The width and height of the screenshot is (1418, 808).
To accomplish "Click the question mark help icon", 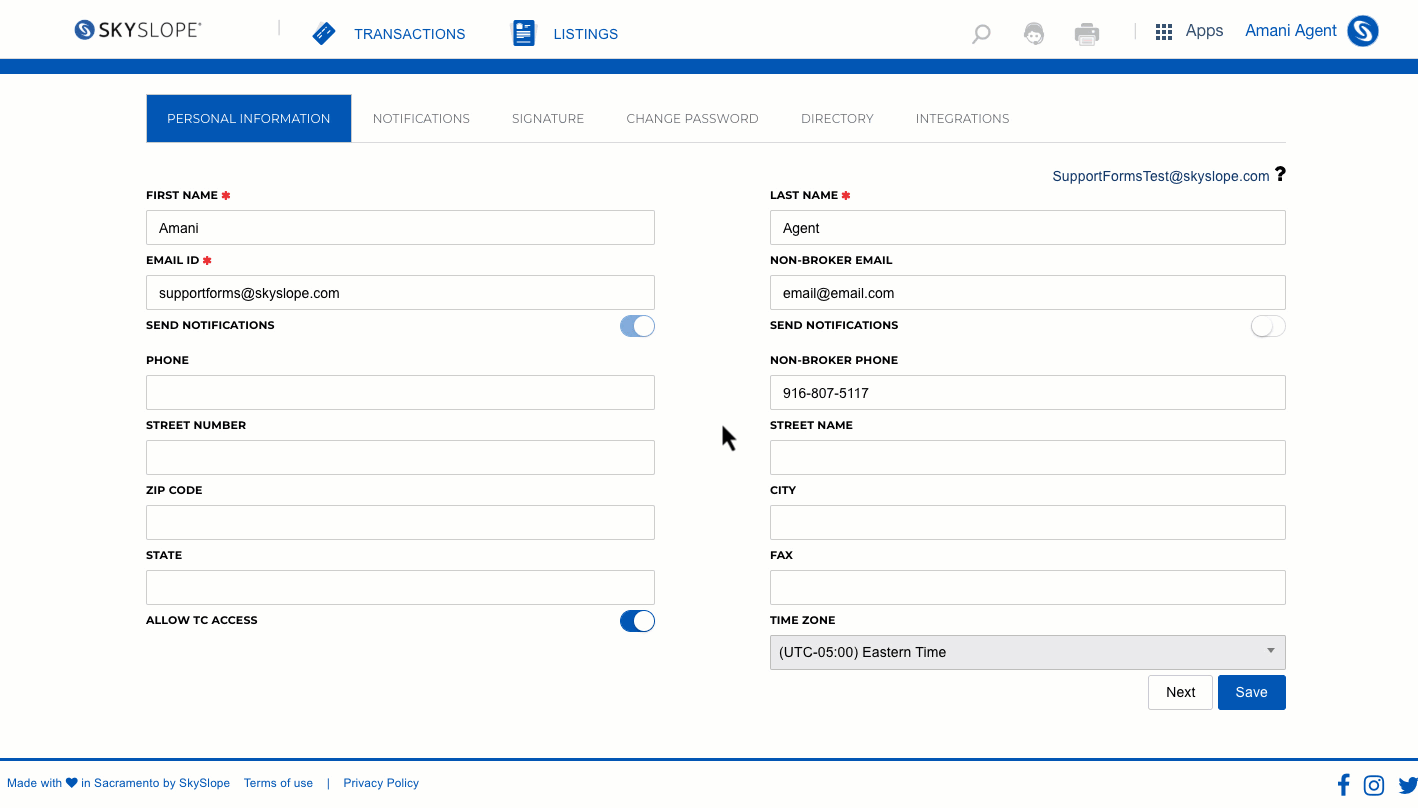I will click(1280, 174).
